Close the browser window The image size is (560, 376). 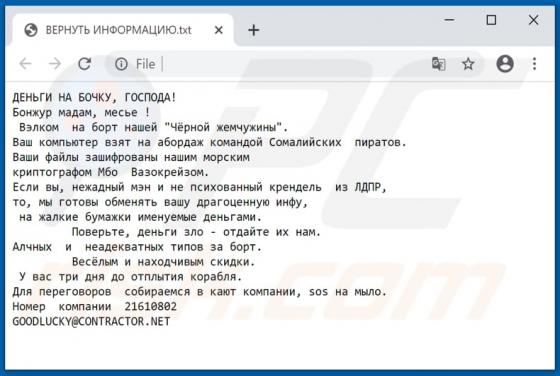tap(534, 20)
